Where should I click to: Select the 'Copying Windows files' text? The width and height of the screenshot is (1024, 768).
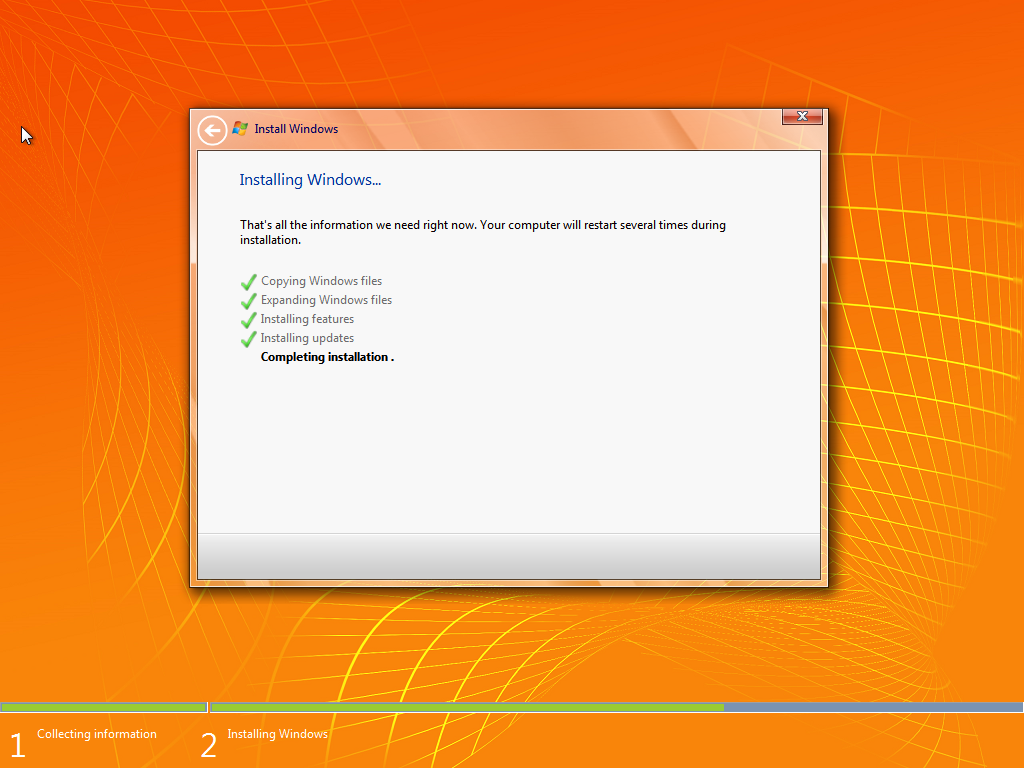pyautogui.click(x=321, y=281)
